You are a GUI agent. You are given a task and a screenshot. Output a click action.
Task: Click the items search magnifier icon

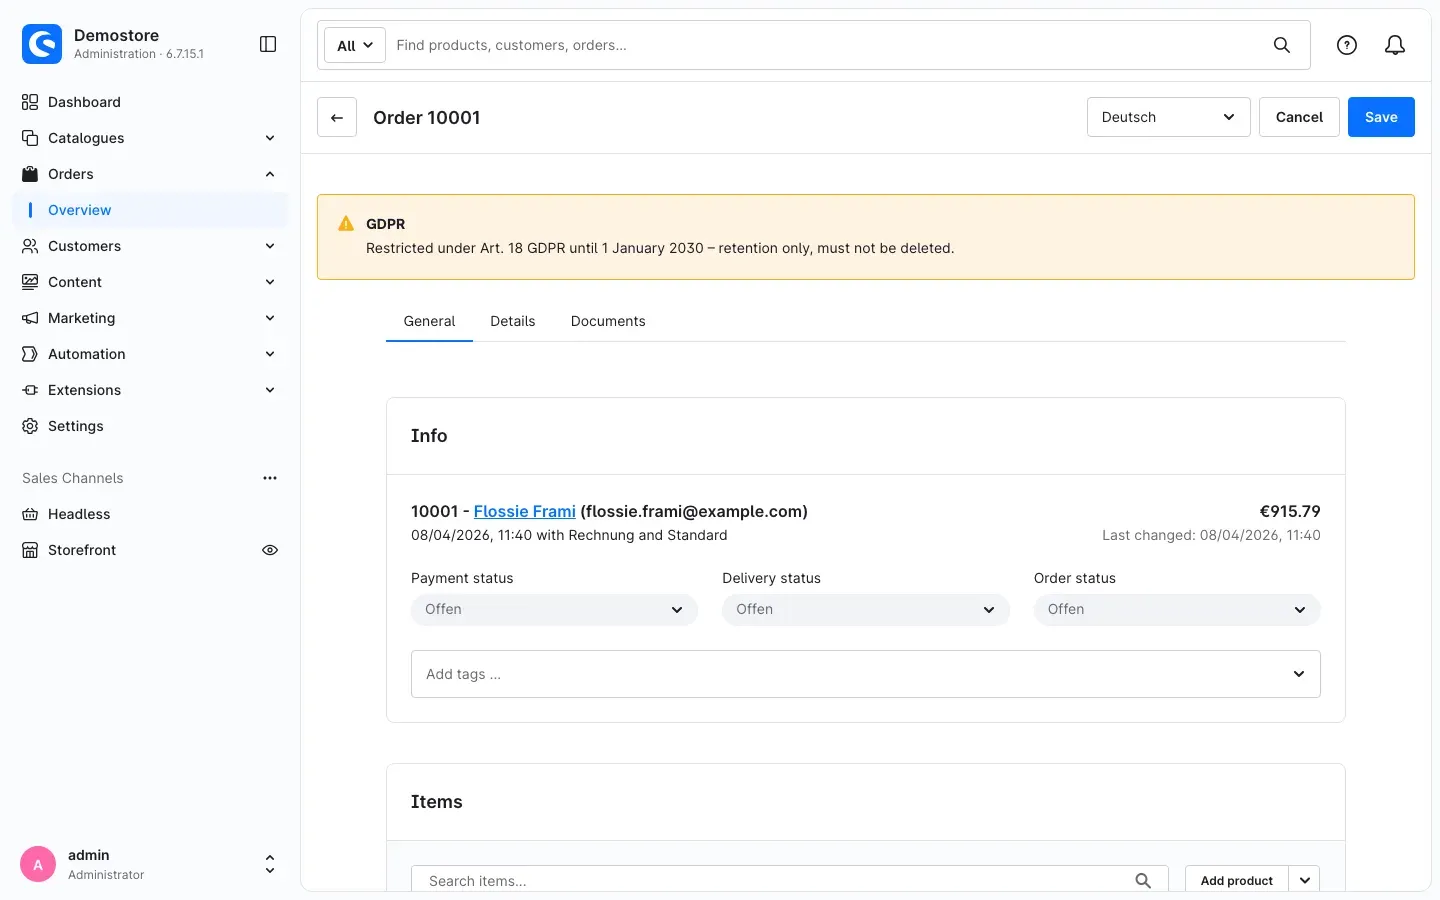click(x=1143, y=881)
